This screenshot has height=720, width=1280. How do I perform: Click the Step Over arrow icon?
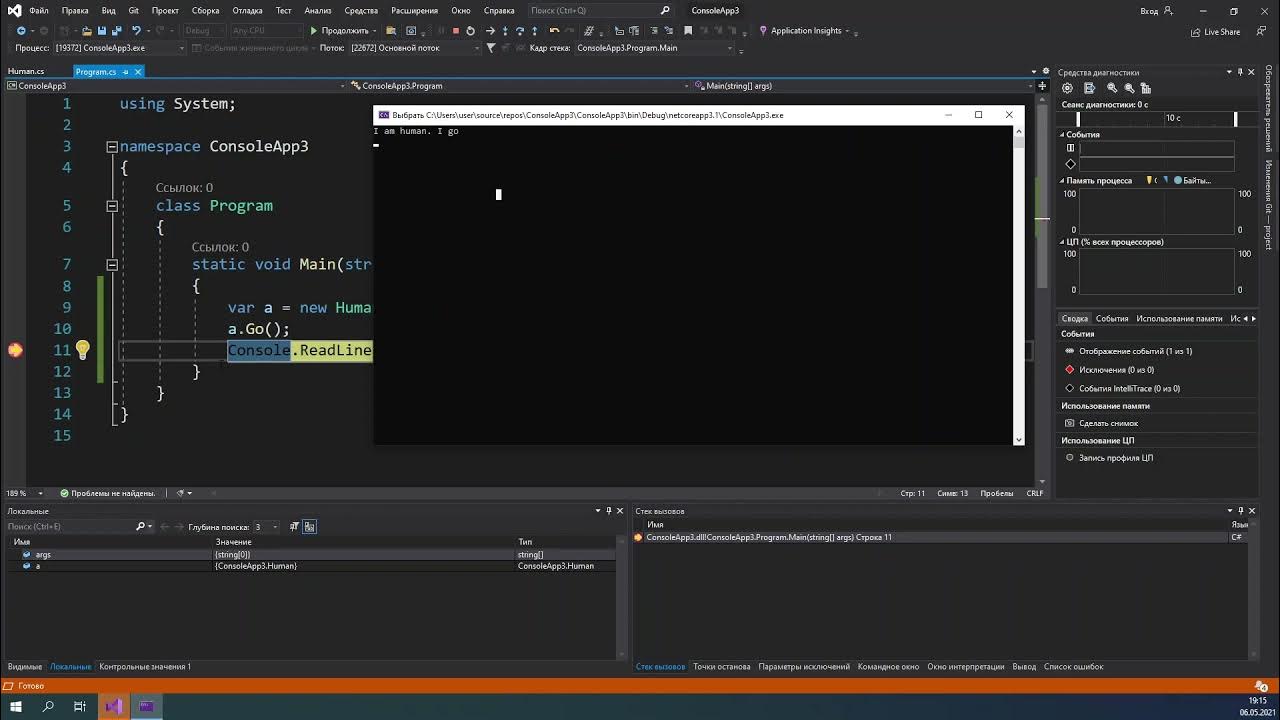(x=519, y=30)
